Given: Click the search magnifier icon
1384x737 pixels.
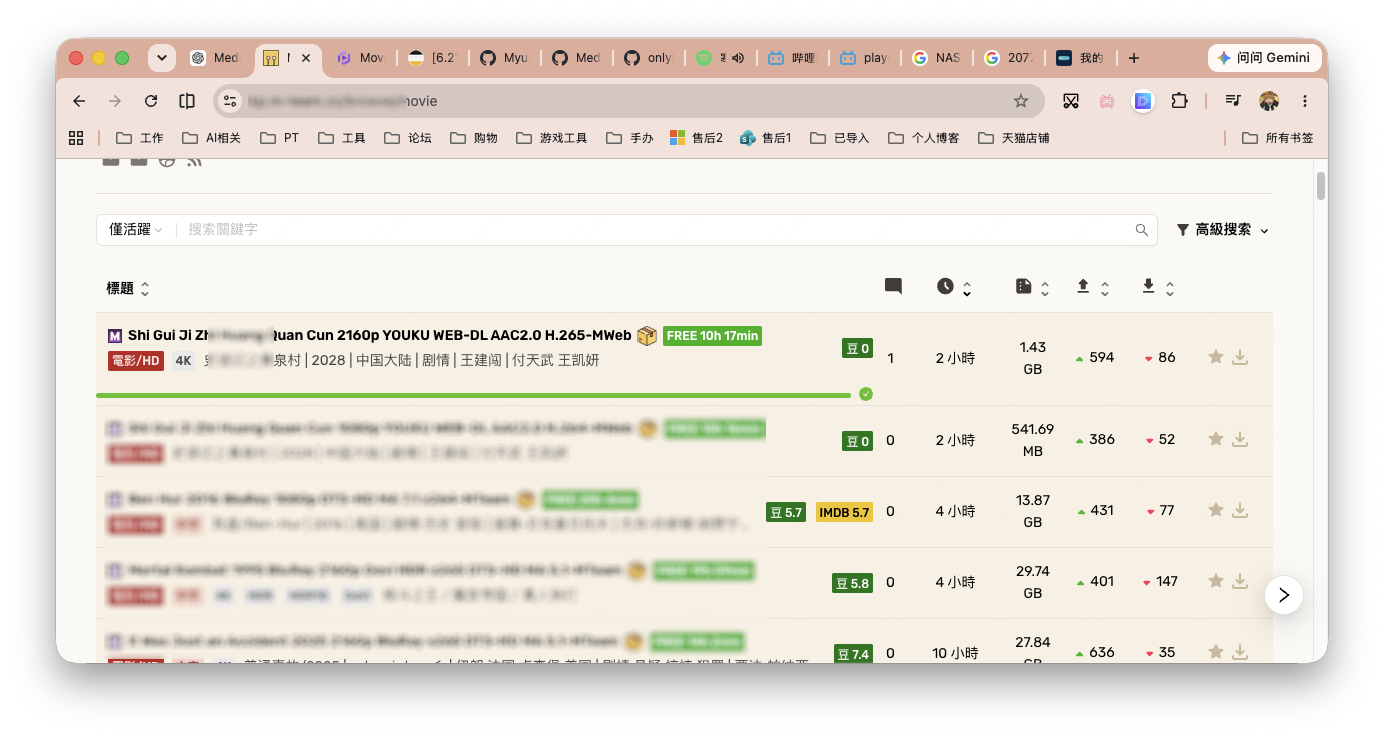Looking at the screenshot, I should click(x=1142, y=230).
